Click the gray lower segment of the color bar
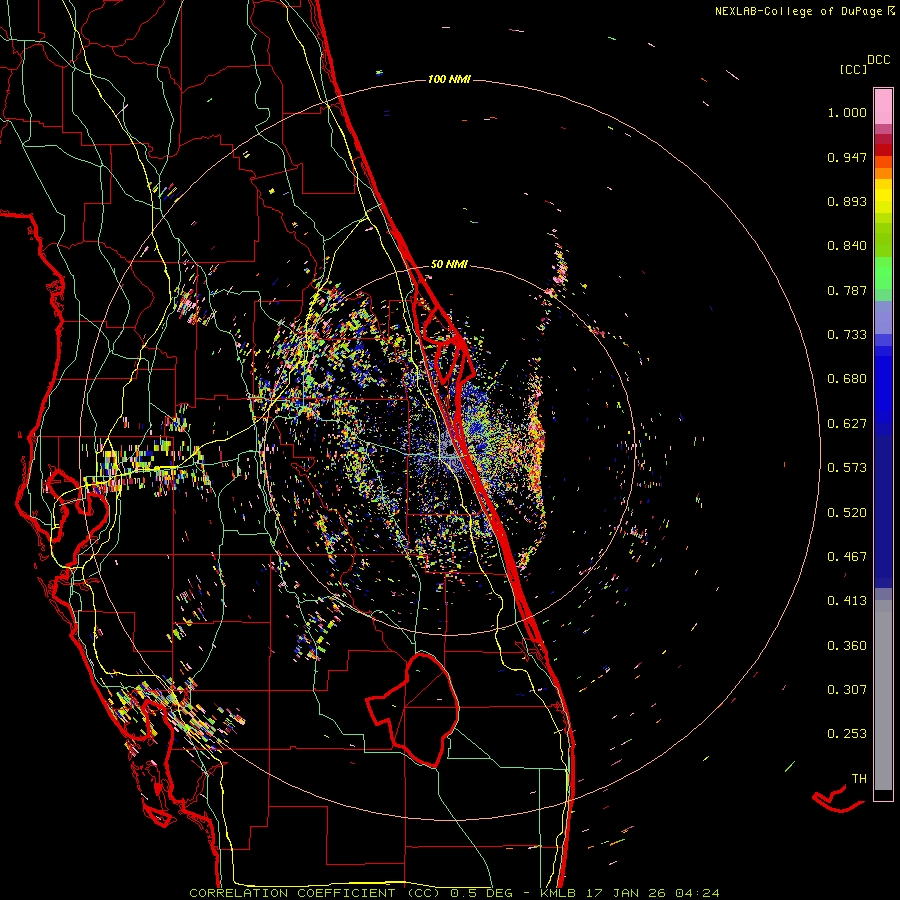900x900 pixels. pos(883,695)
